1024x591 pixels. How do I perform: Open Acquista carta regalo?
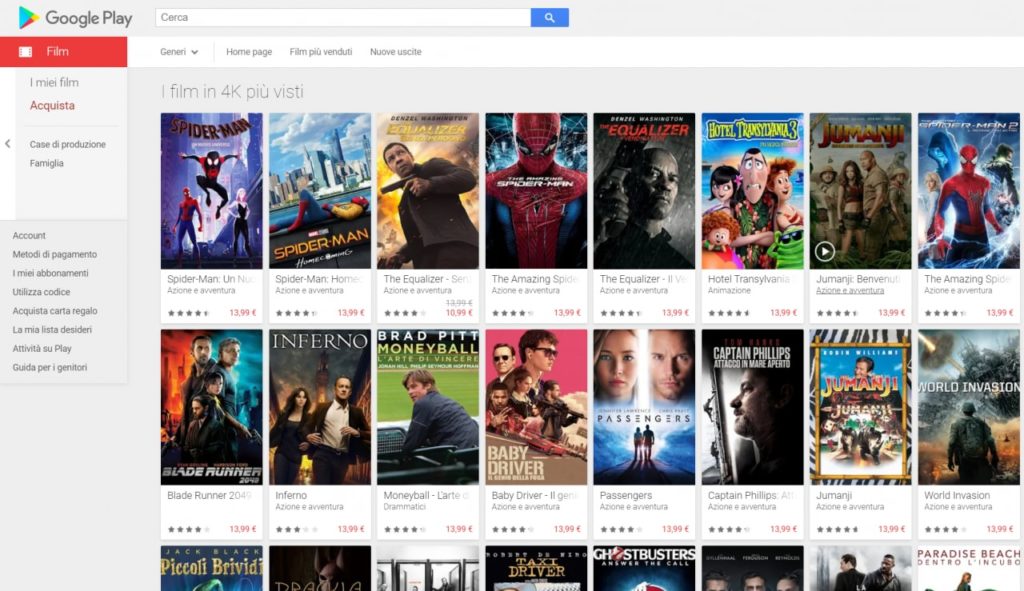[x=55, y=311]
